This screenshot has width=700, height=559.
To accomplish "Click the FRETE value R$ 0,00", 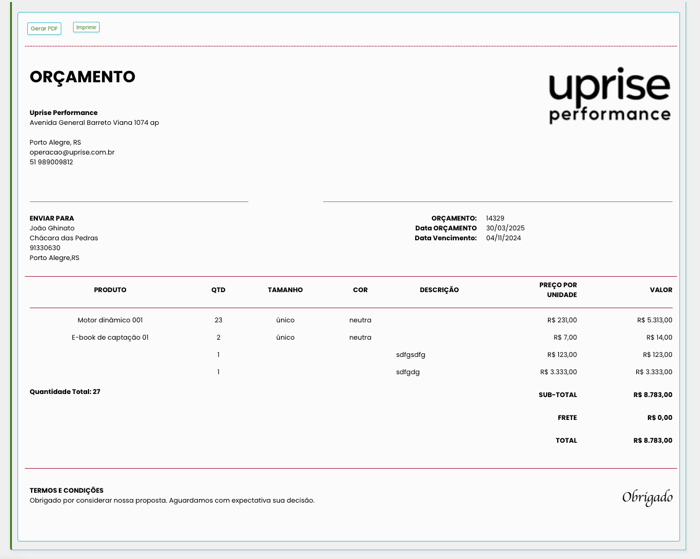I will coord(660,417).
